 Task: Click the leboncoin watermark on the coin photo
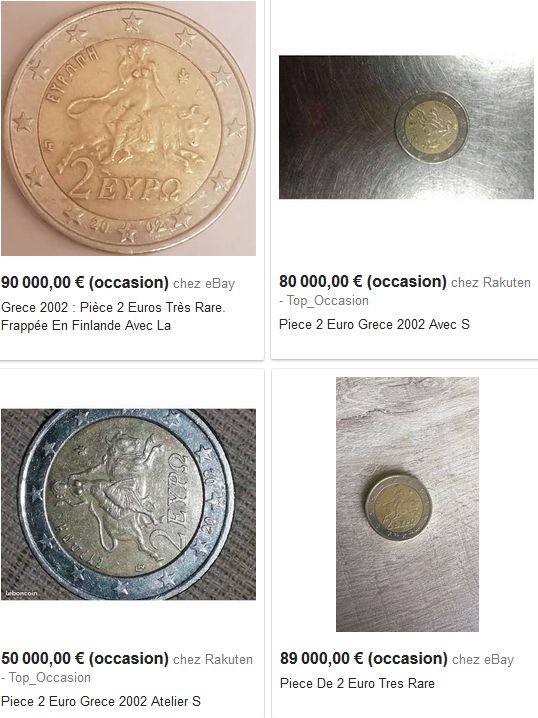point(21,593)
